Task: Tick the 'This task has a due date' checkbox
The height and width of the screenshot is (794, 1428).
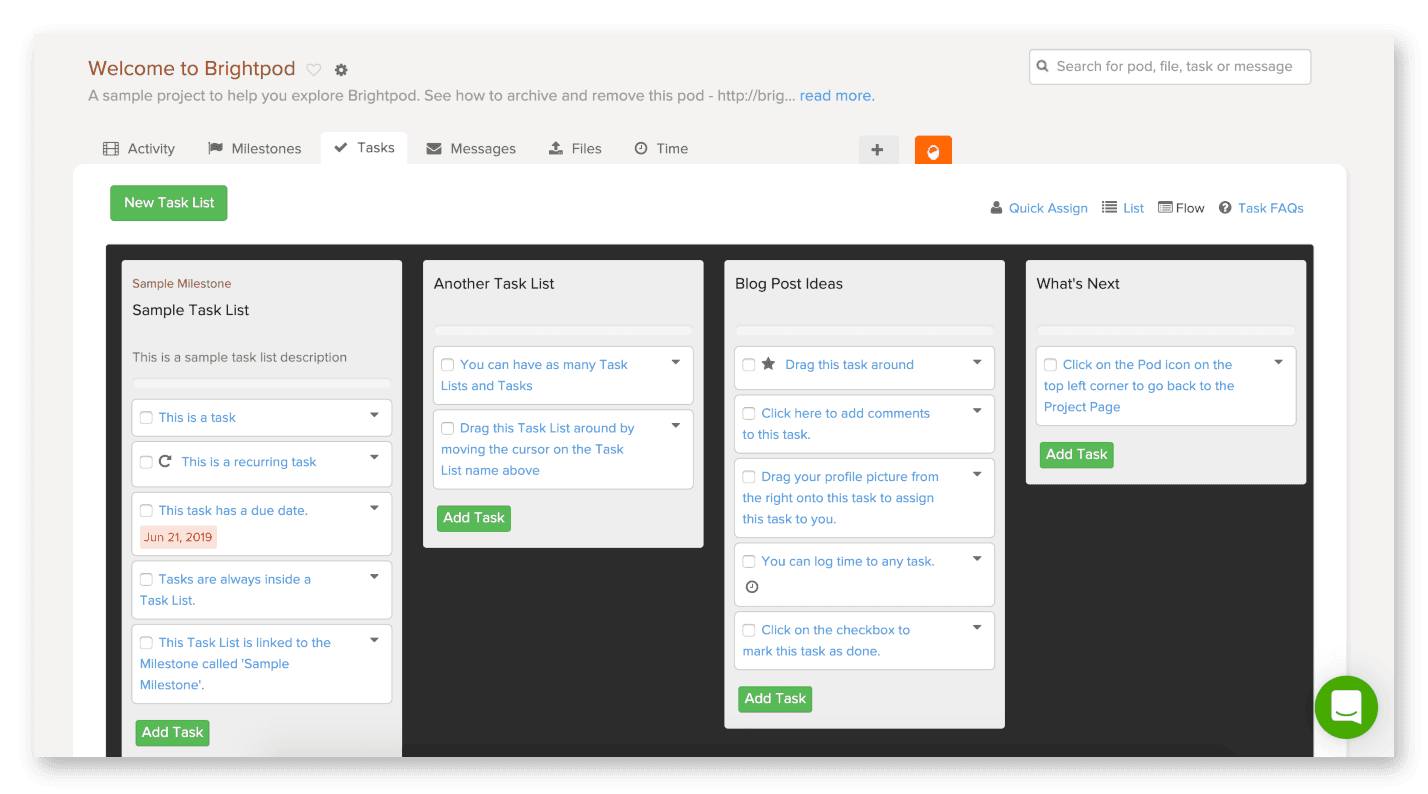Action: tap(147, 511)
